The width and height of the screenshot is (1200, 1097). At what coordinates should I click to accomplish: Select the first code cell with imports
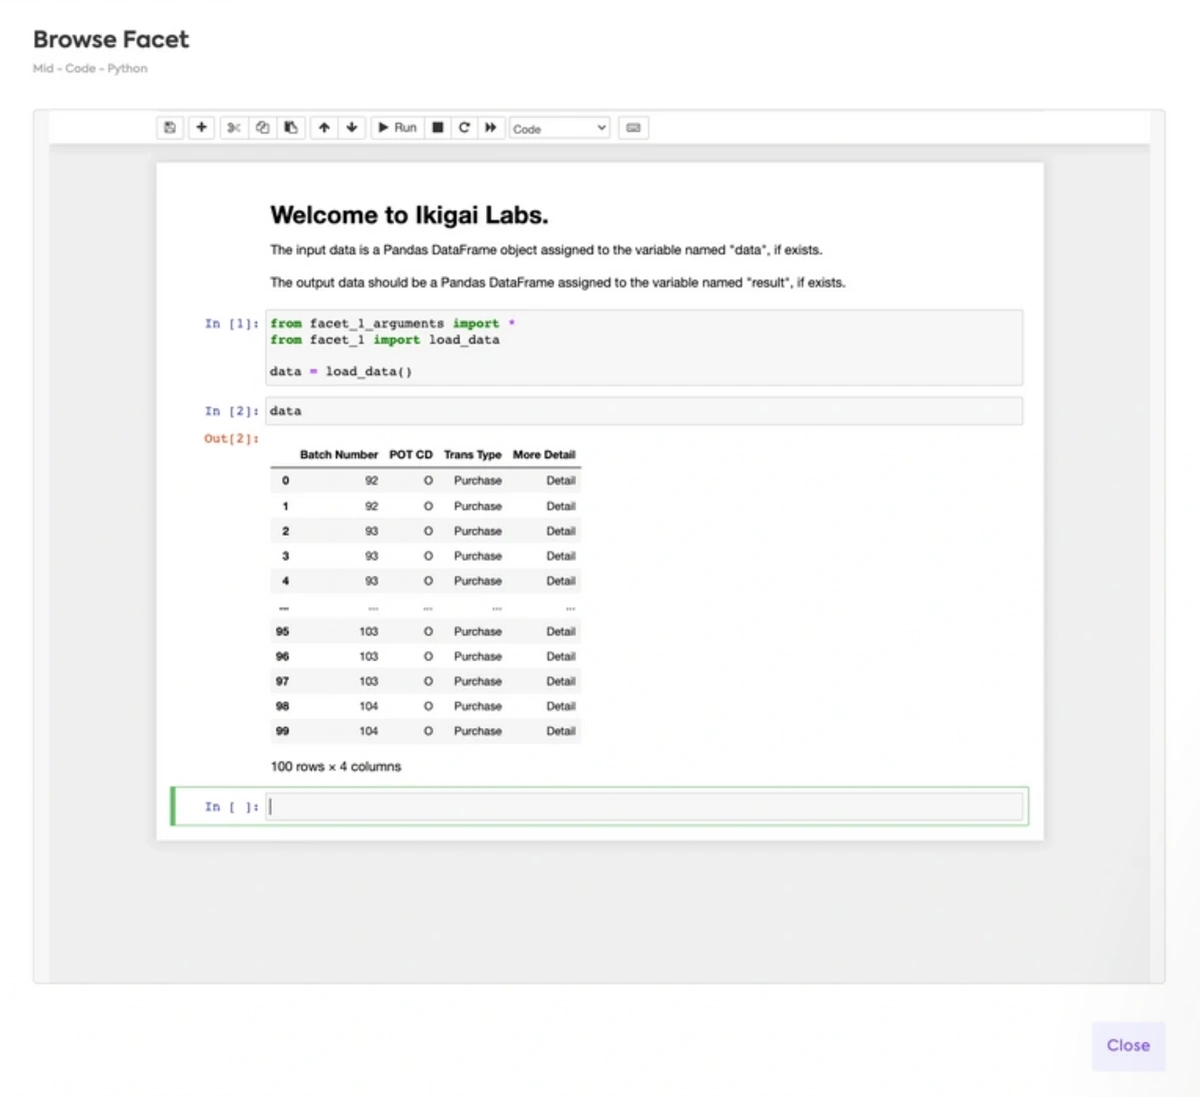pos(644,347)
